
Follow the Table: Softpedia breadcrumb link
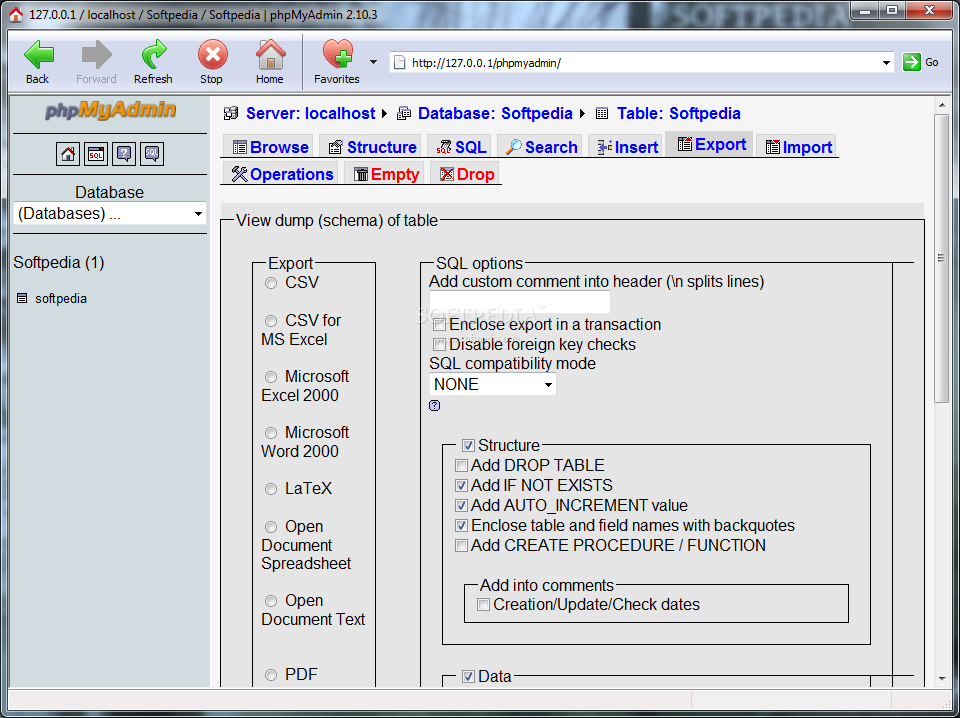678,113
